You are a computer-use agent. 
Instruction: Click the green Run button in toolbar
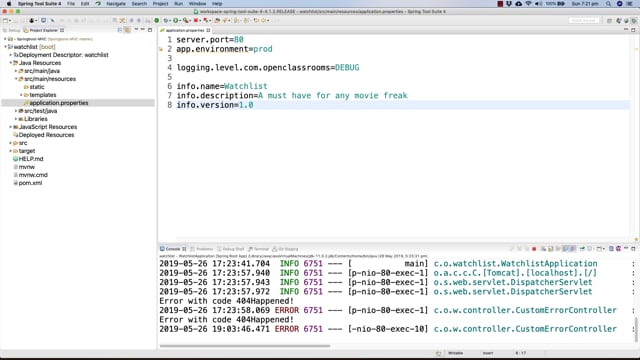[x=176, y=20]
